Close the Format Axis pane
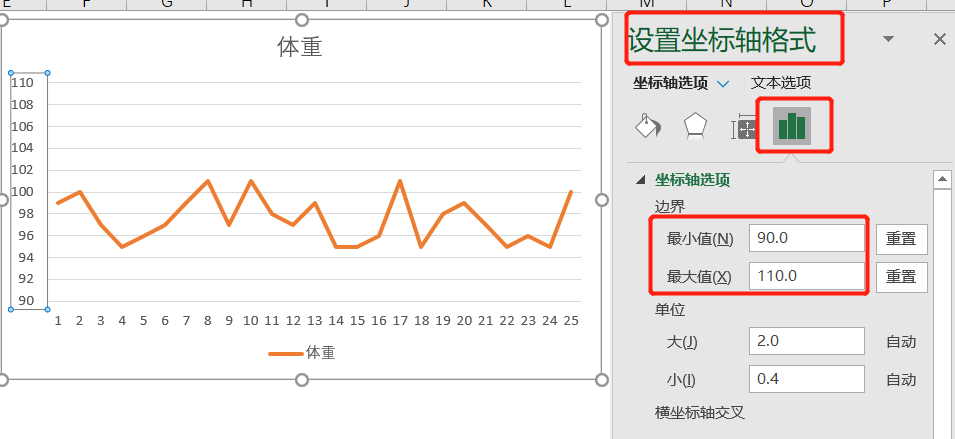 pyautogui.click(x=939, y=39)
